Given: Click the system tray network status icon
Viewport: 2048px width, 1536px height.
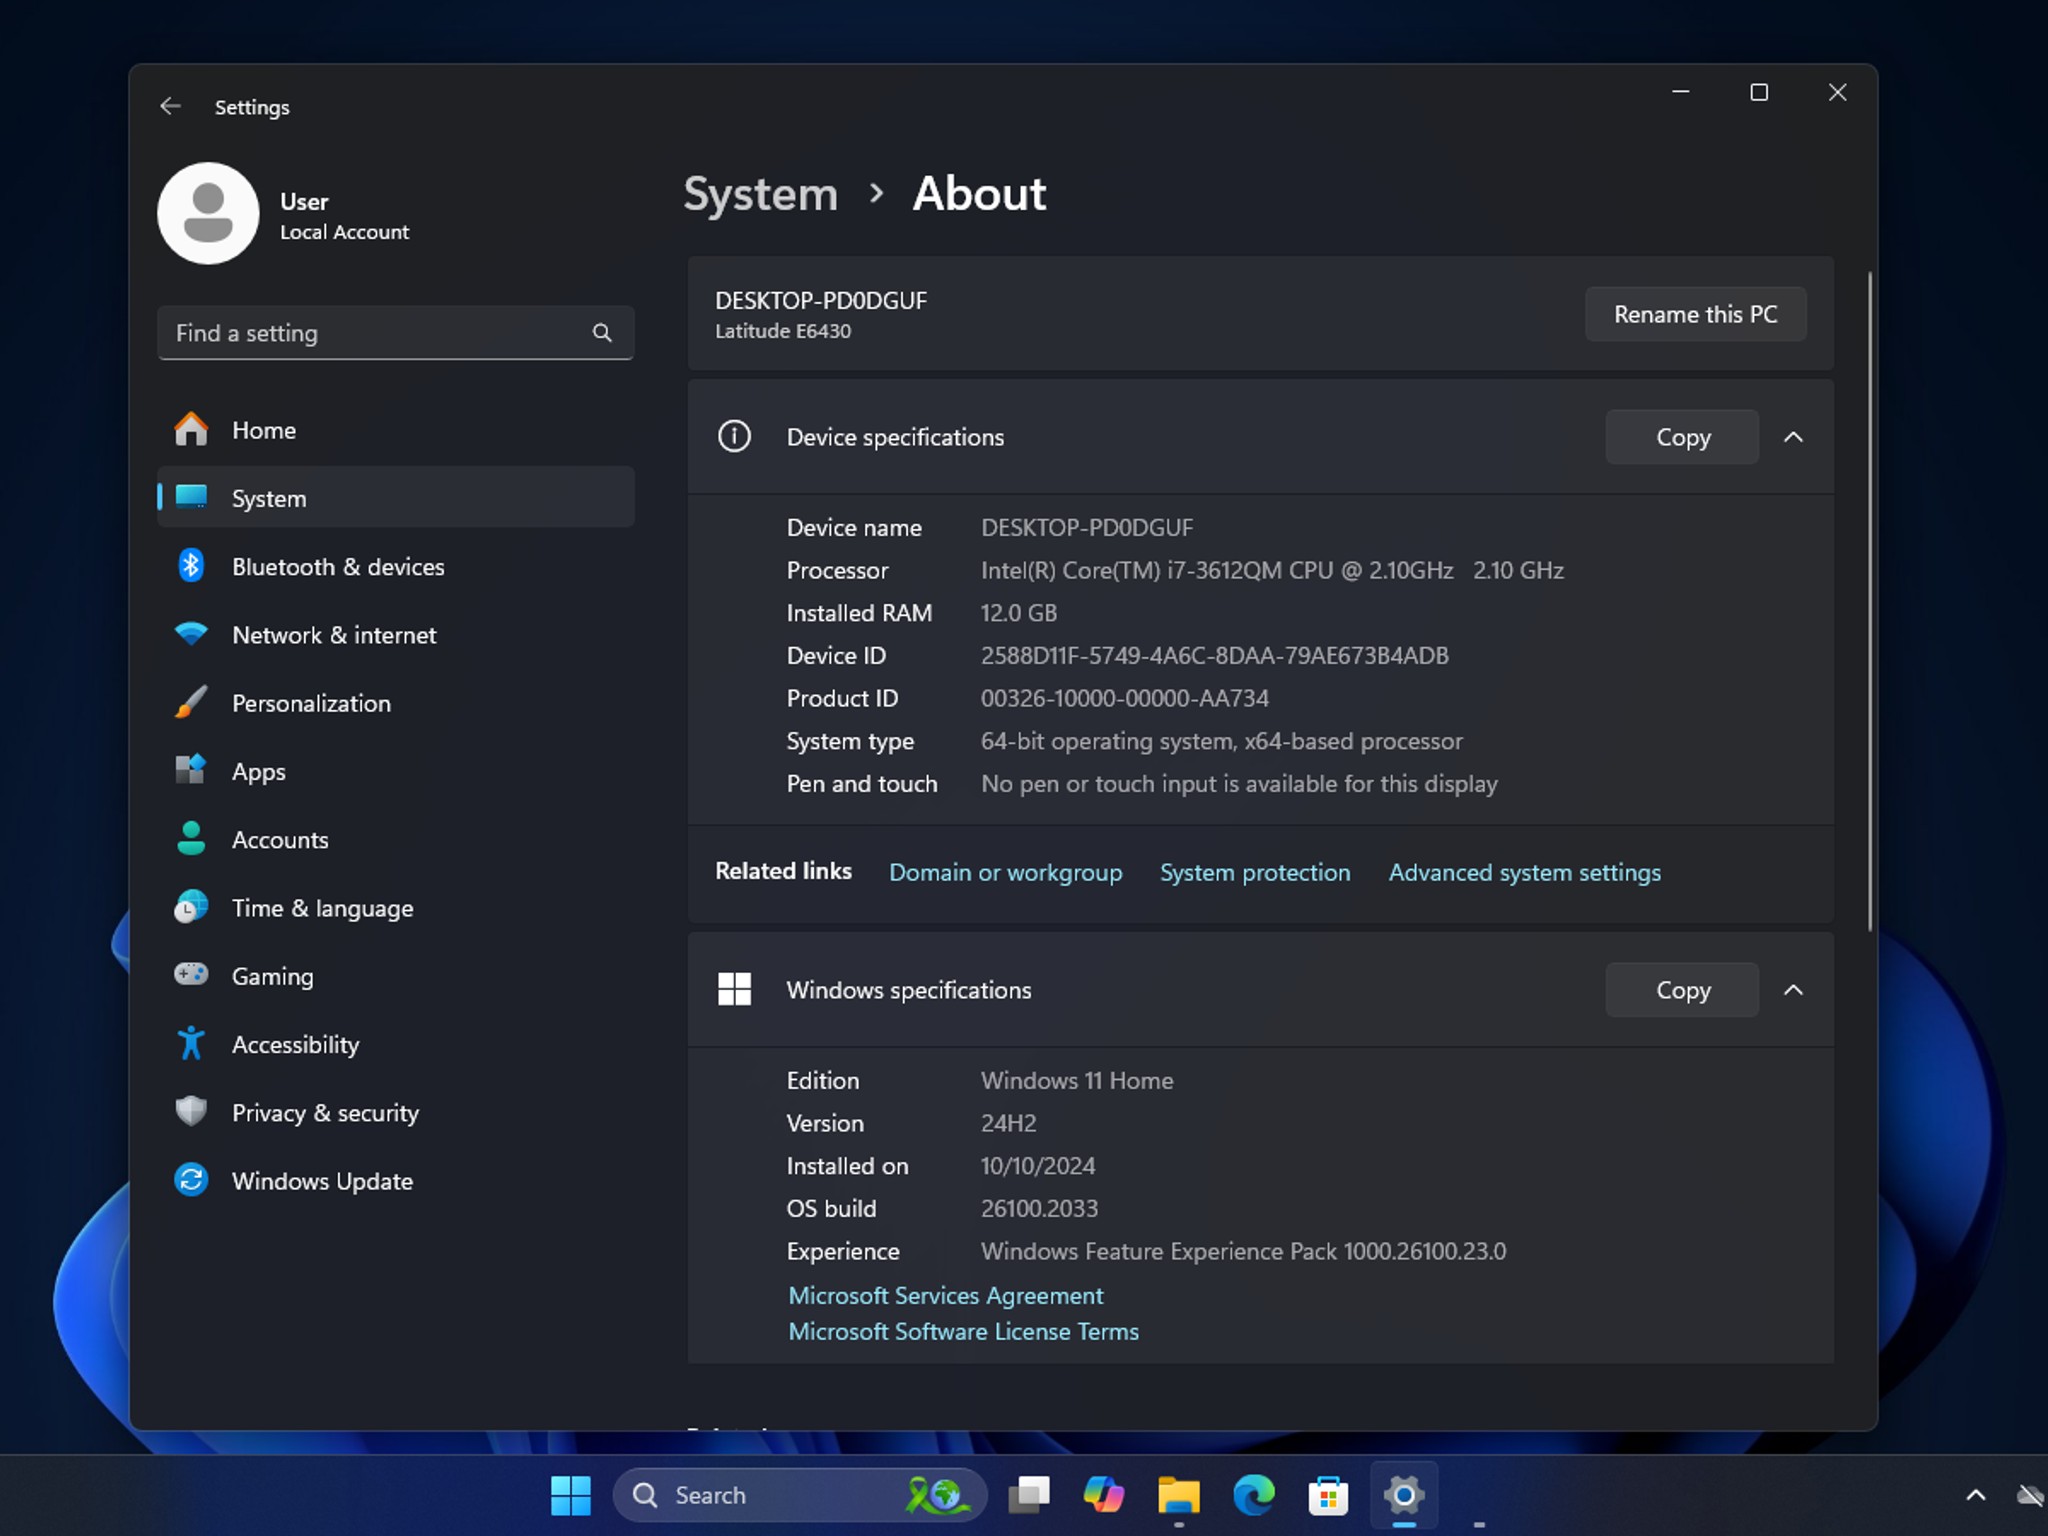Looking at the screenshot, I should coord(2030,1495).
